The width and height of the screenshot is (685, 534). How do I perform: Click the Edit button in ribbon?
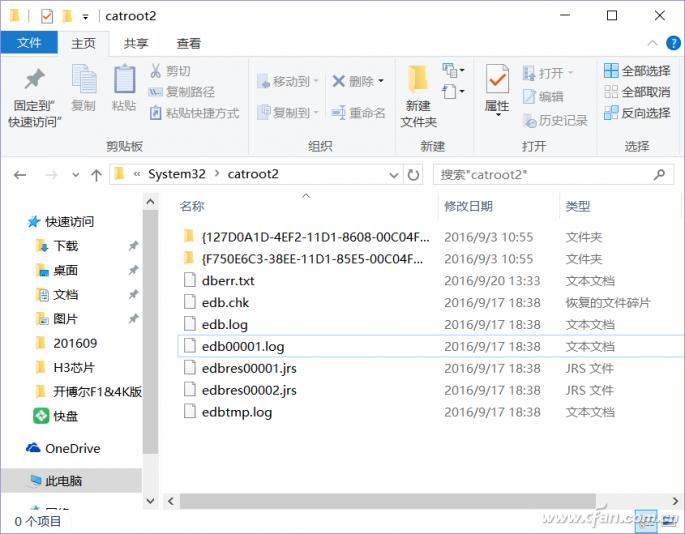543,97
